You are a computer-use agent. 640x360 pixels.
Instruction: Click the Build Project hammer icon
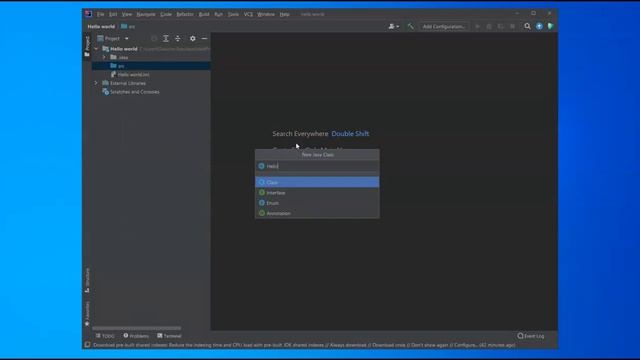[410, 27]
